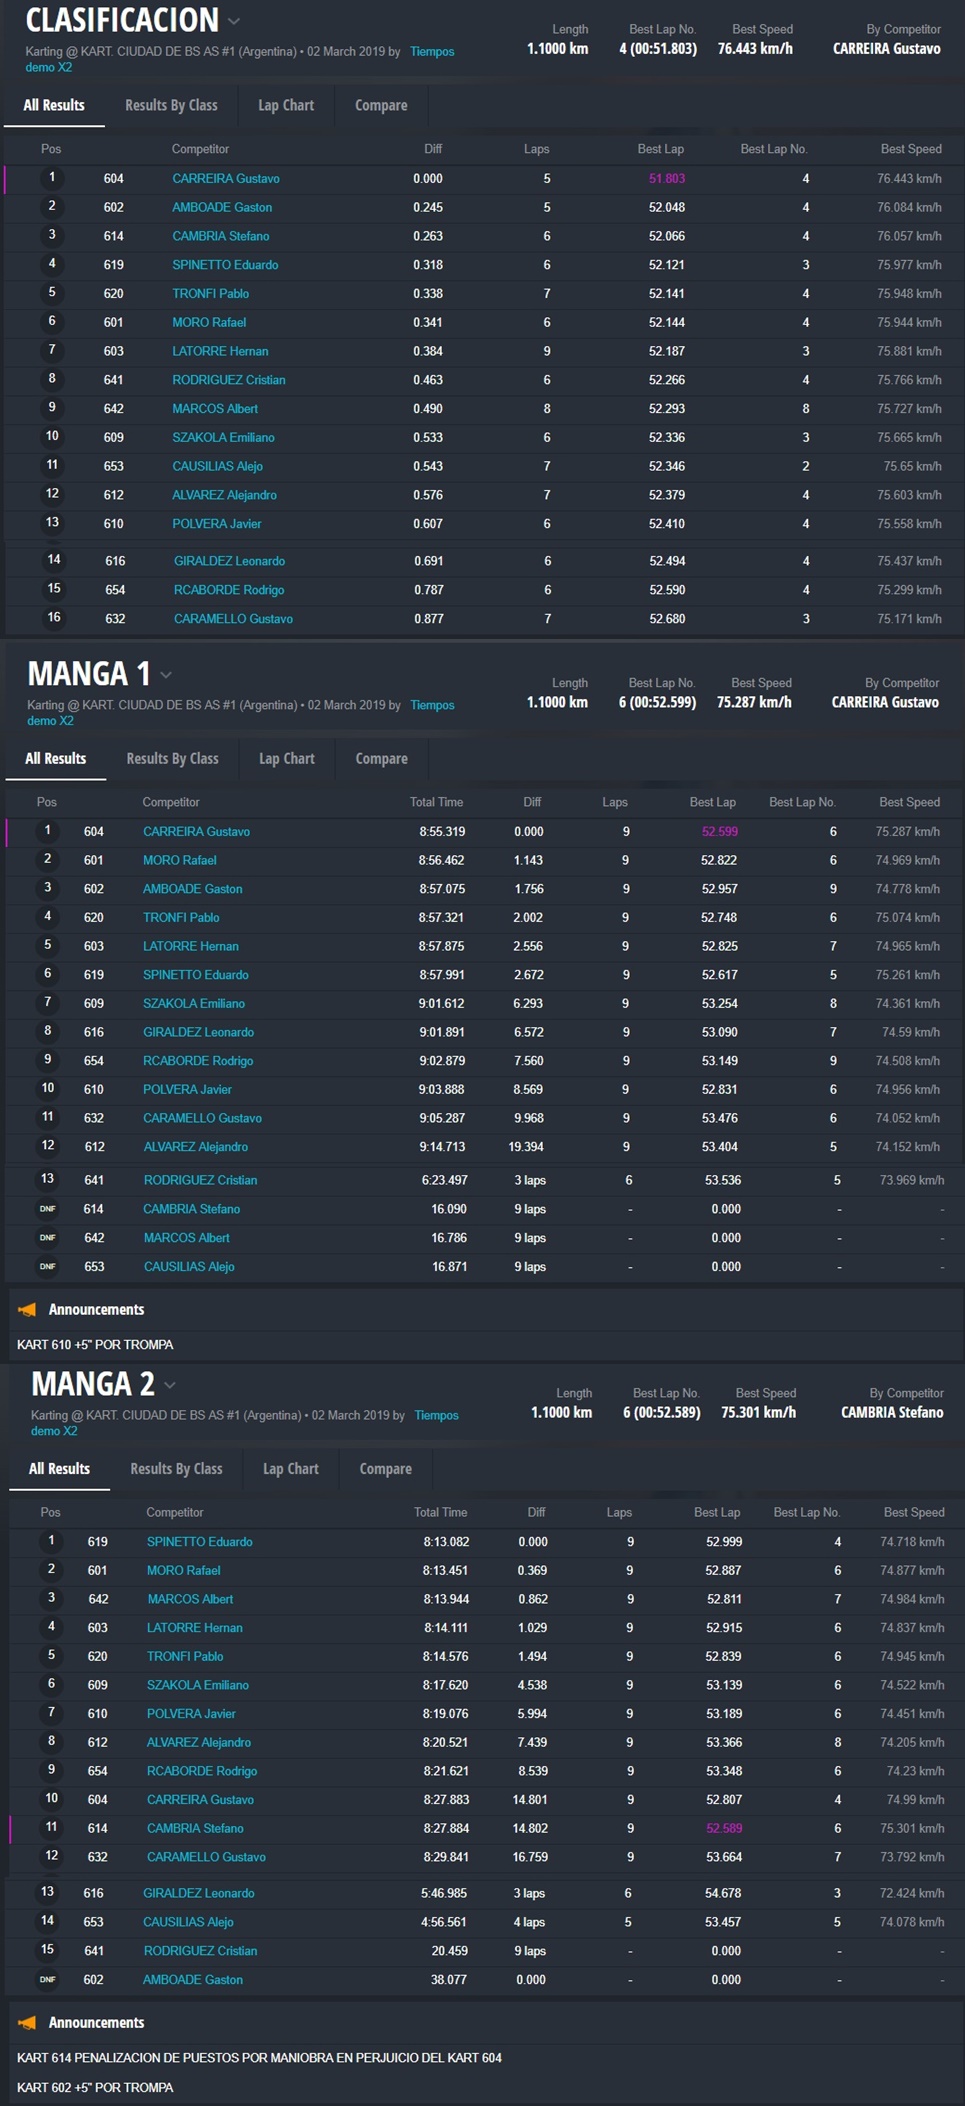Click the megaphone icon in MANGA 1 announcements
Image resolution: width=965 pixels, height=2106 pixels.
(x=27, y=1309)
